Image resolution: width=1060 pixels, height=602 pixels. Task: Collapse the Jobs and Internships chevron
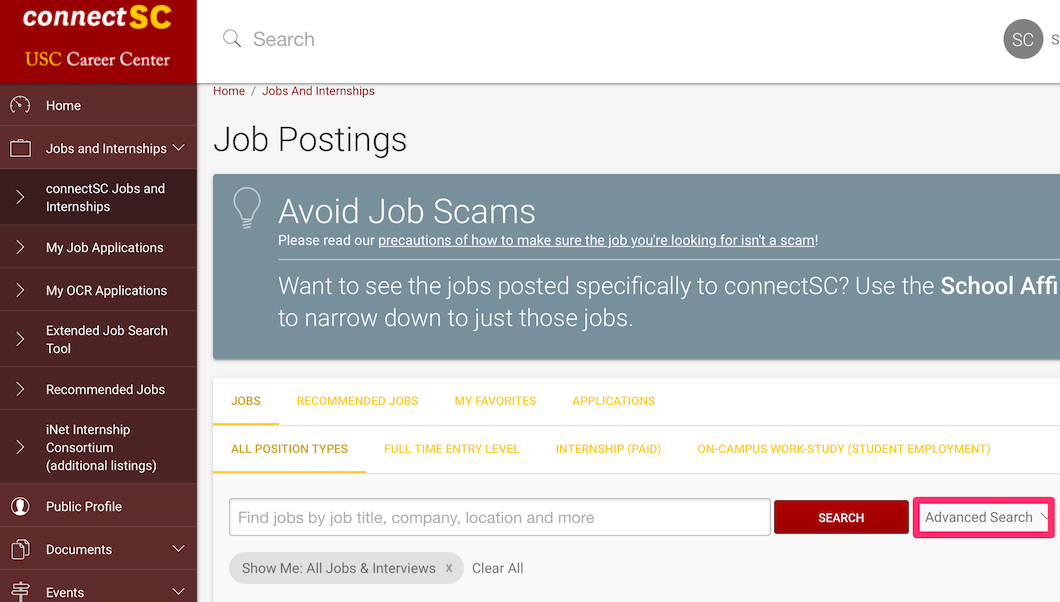178,148
